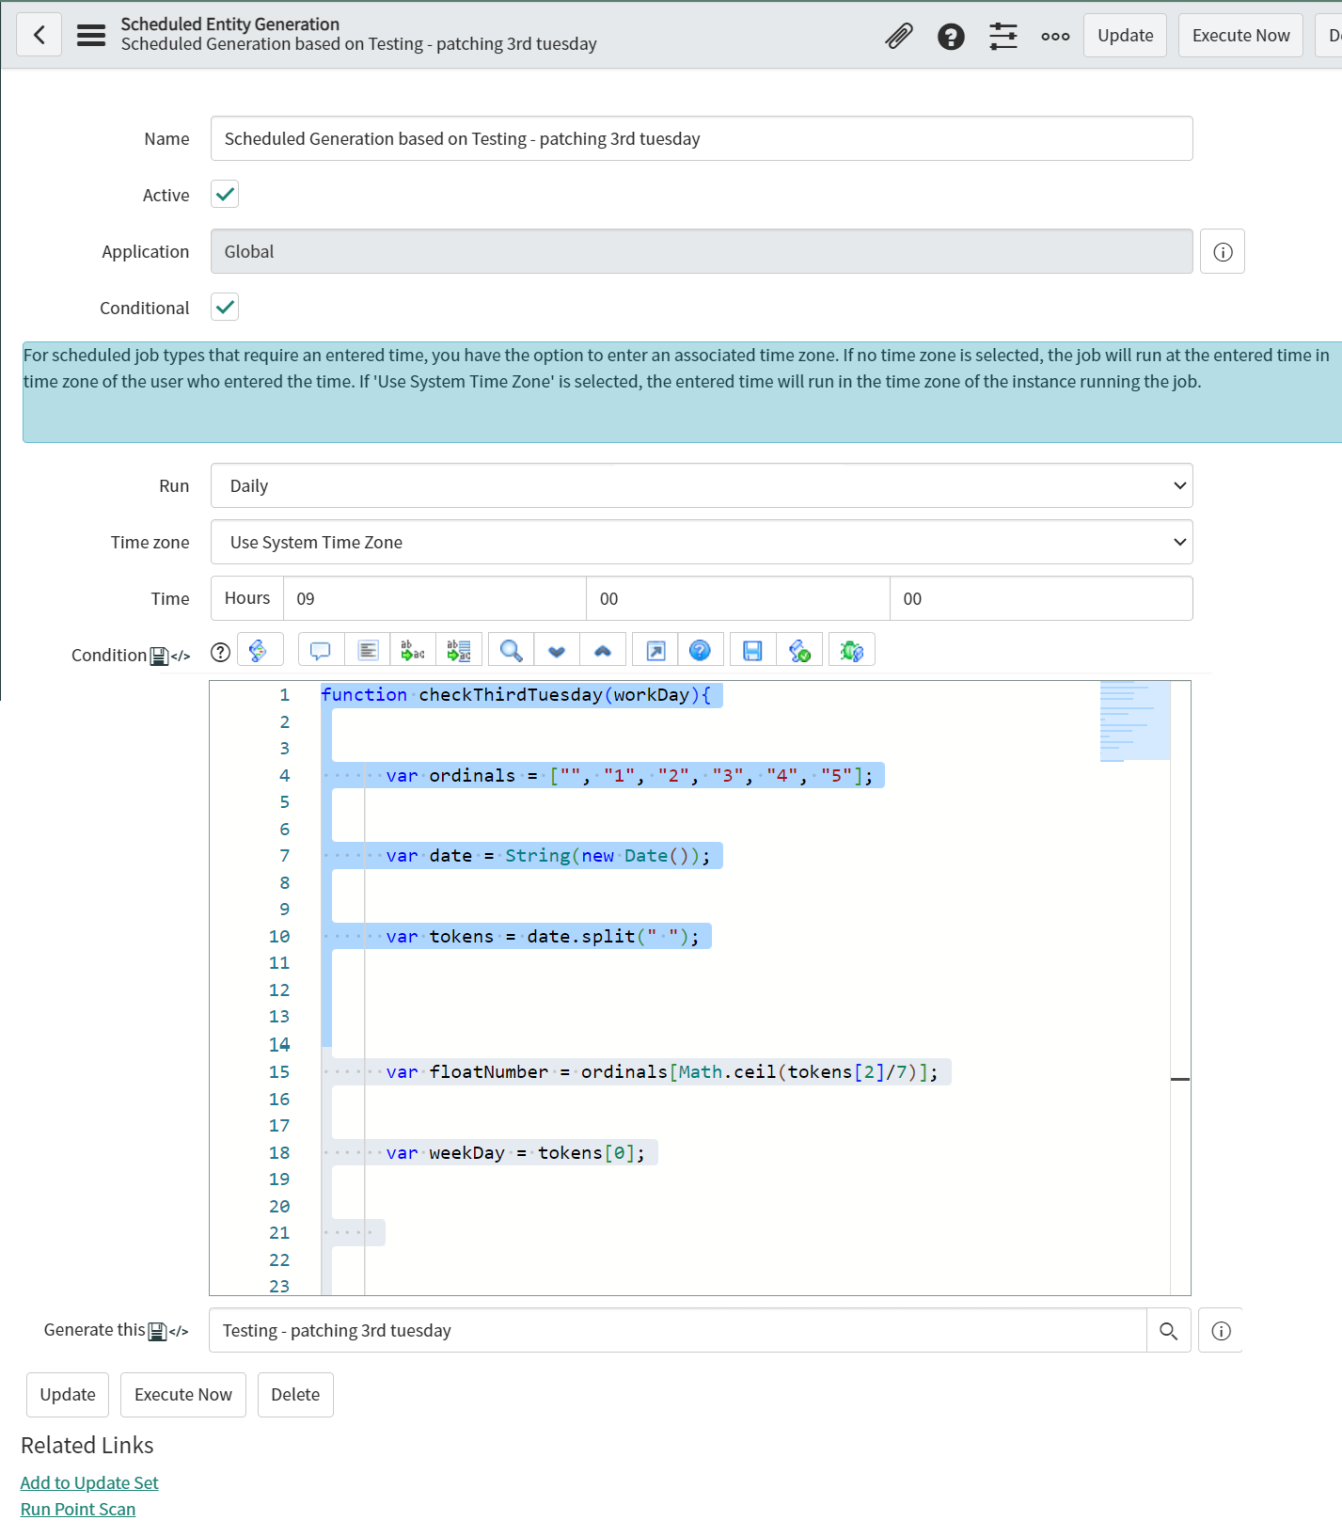This screenshot has width=1342, height=1536.
Task: Launch the script debugger icon
Action: [851, 649]
